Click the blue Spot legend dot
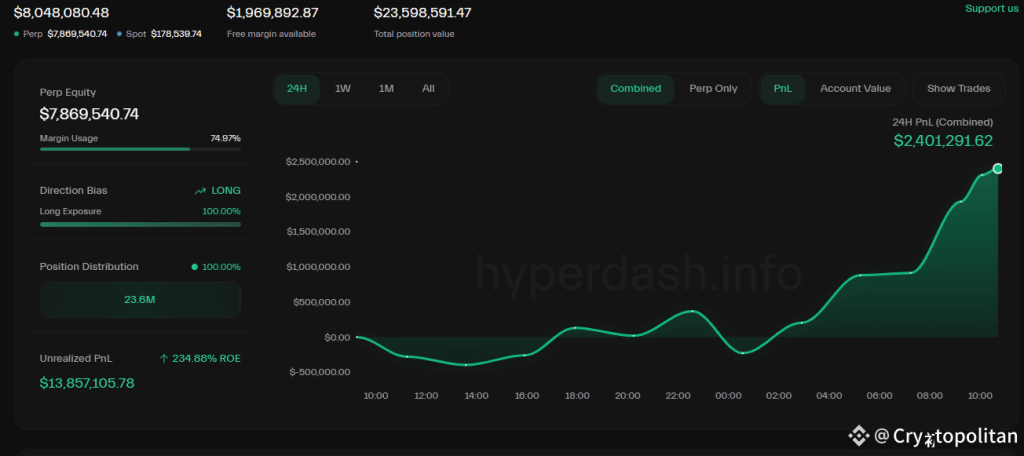 pos(119,34)
